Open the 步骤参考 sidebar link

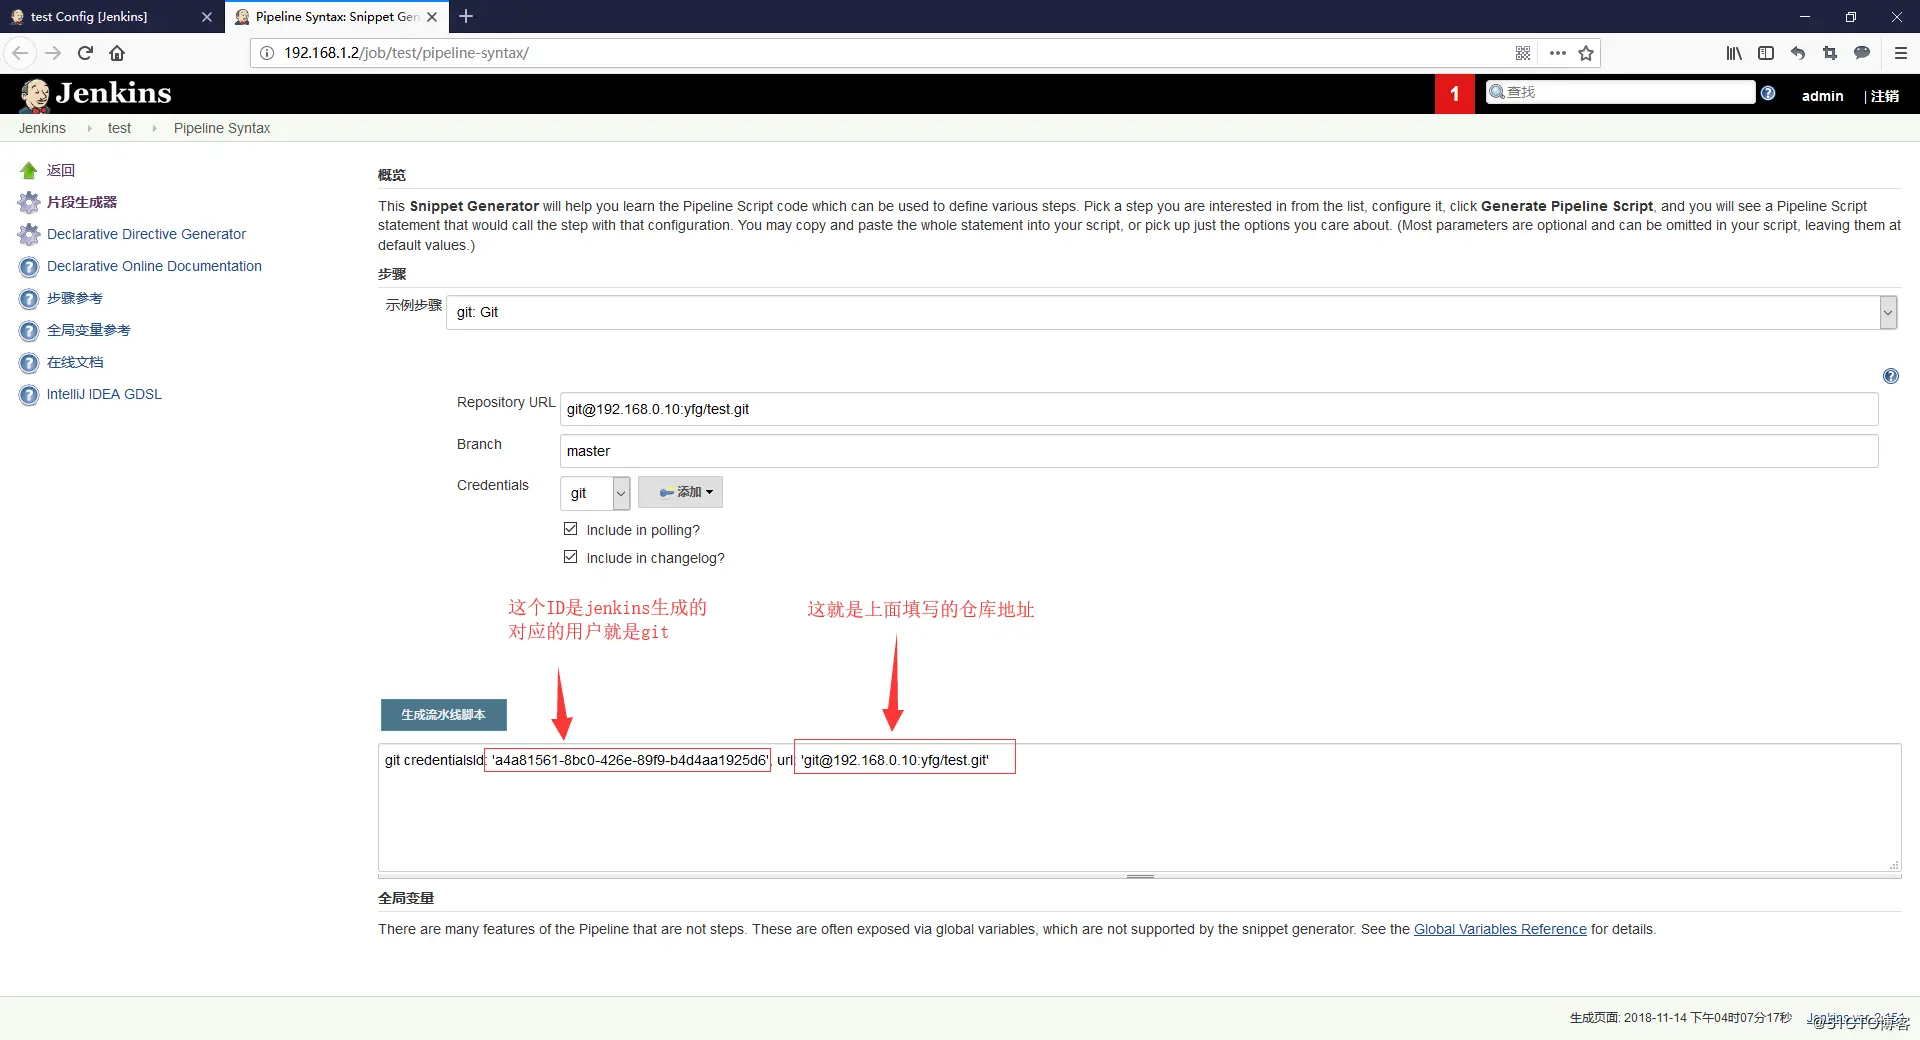pos(75,298)
